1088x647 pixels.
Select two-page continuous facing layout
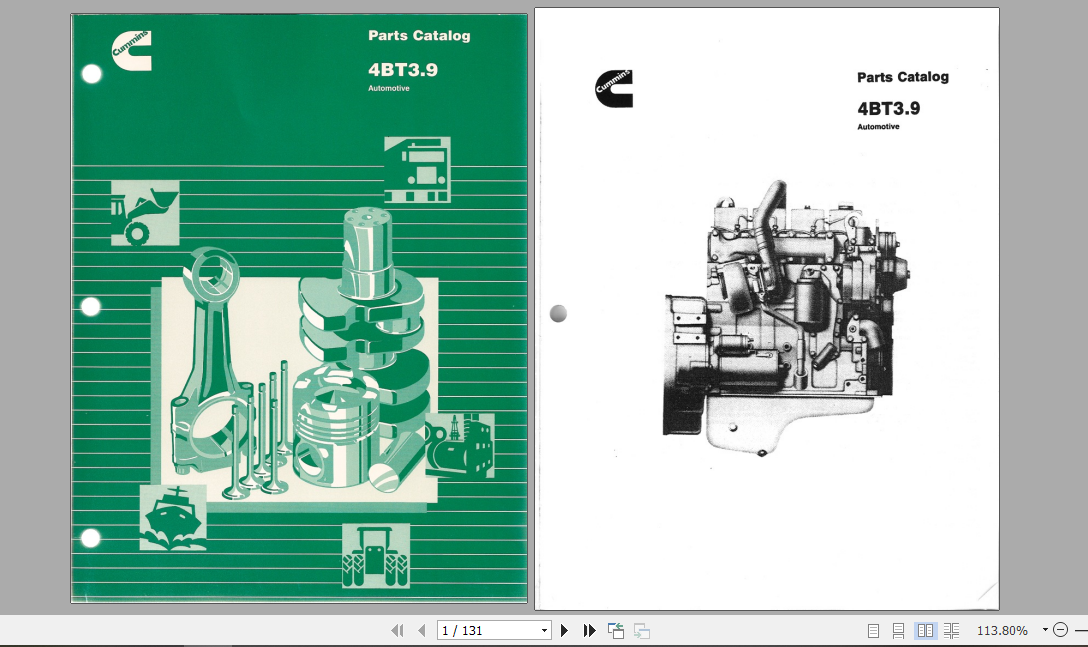pyautogui.click(x=951, y=630)
